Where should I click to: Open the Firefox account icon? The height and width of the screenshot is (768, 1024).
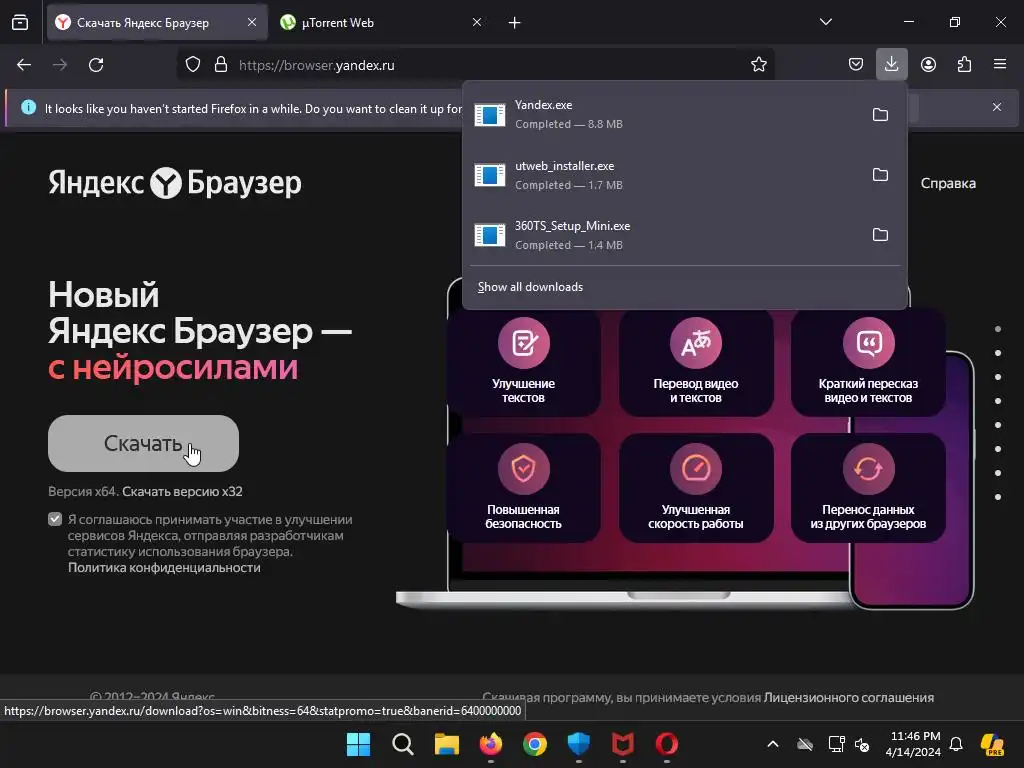click(x=928, y=65)
